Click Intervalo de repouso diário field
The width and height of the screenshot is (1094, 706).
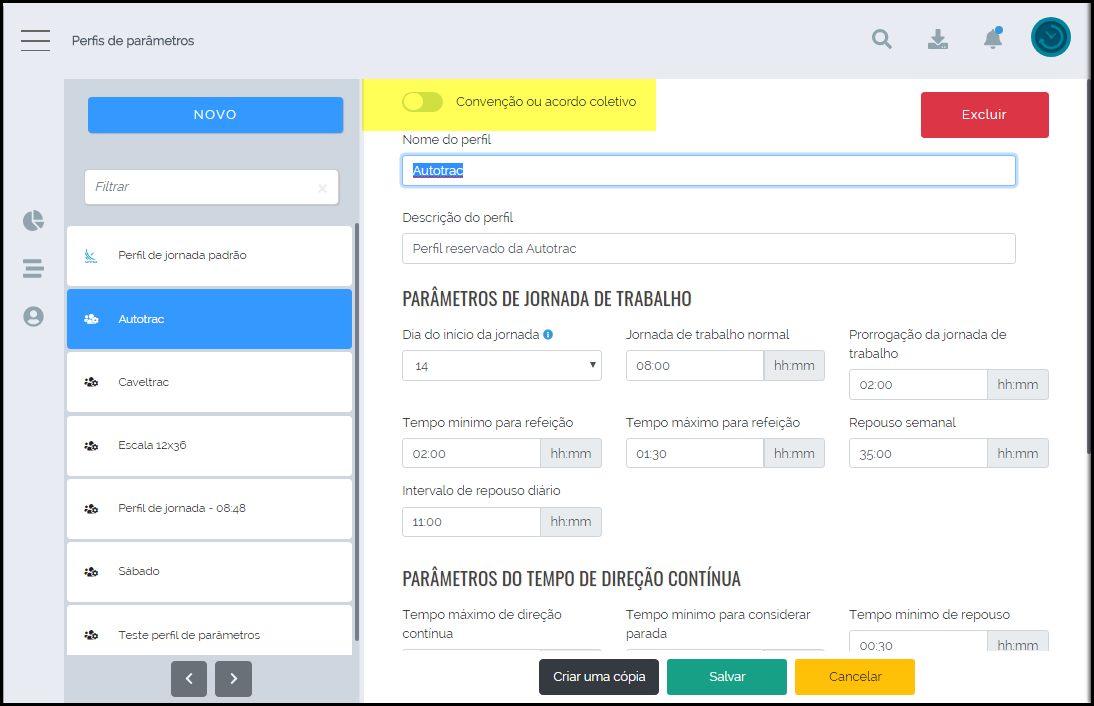472,522
